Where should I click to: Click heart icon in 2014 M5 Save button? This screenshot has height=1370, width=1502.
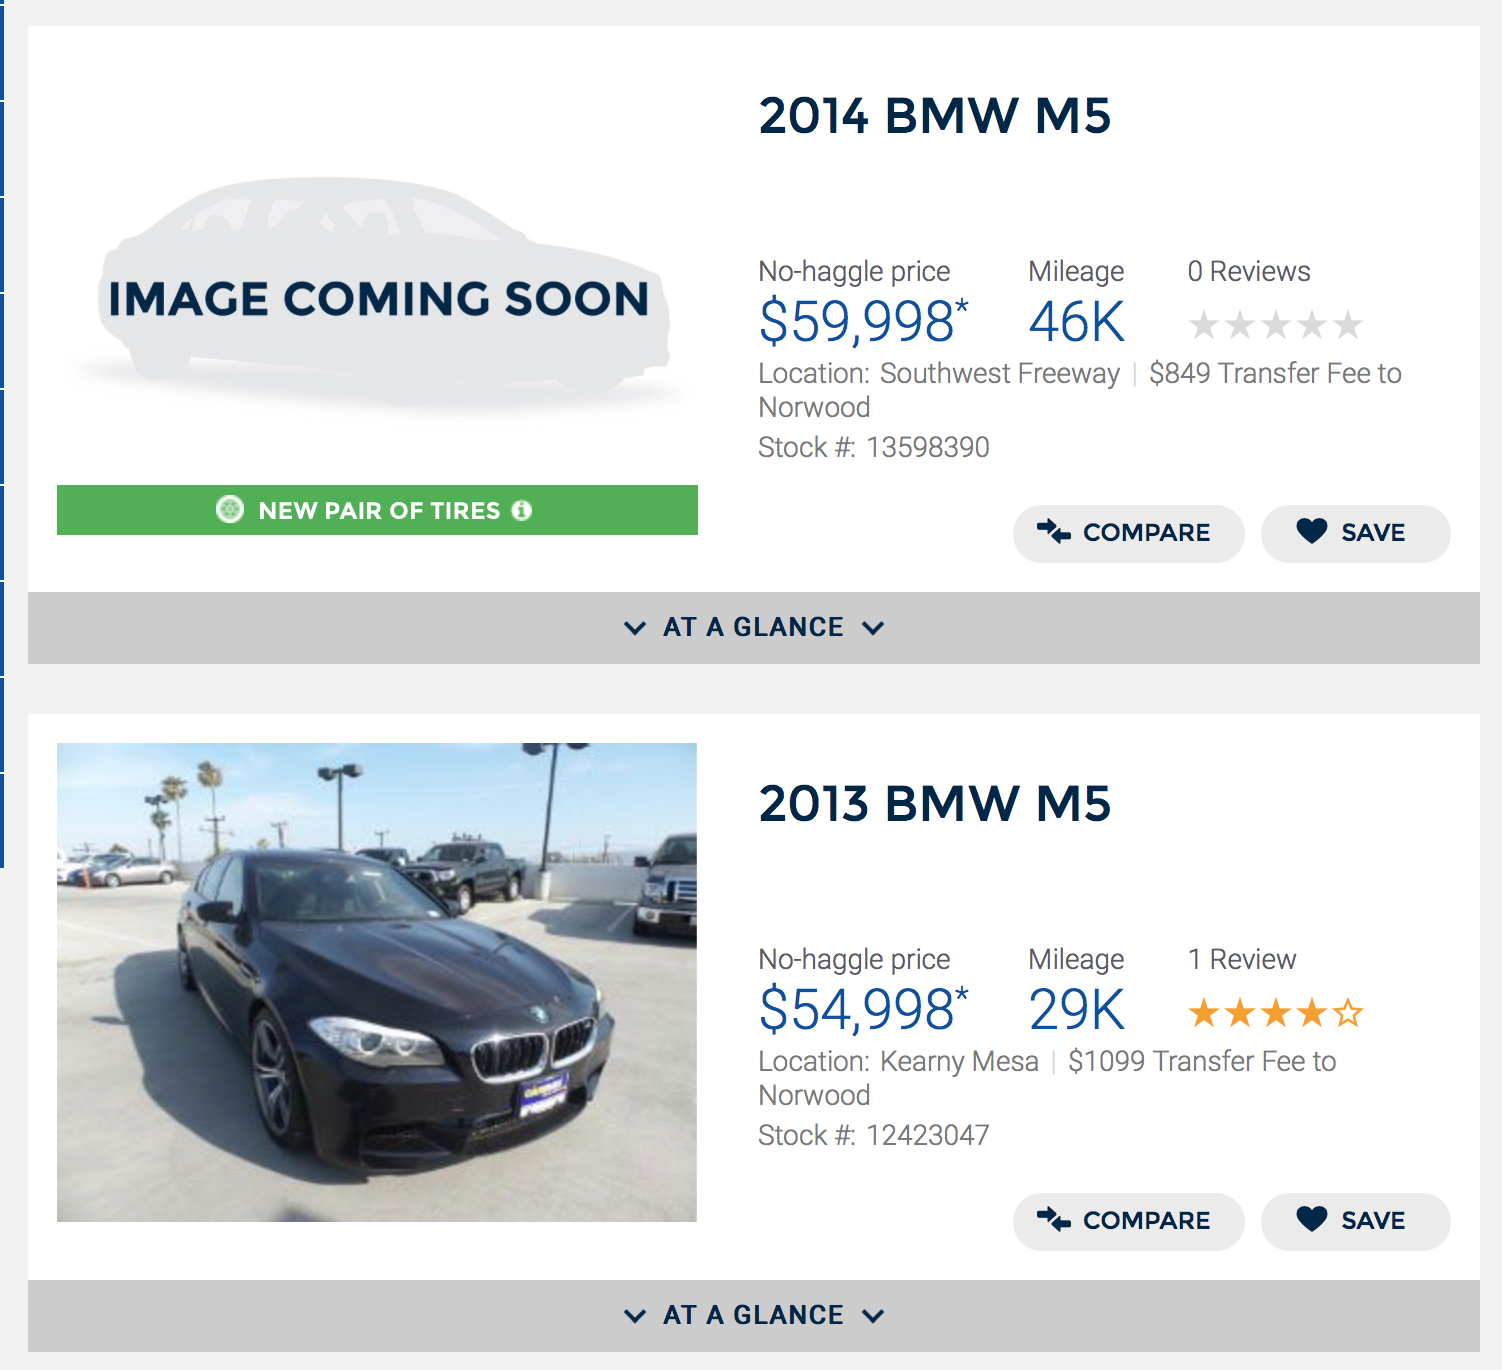pos(1312,532)
